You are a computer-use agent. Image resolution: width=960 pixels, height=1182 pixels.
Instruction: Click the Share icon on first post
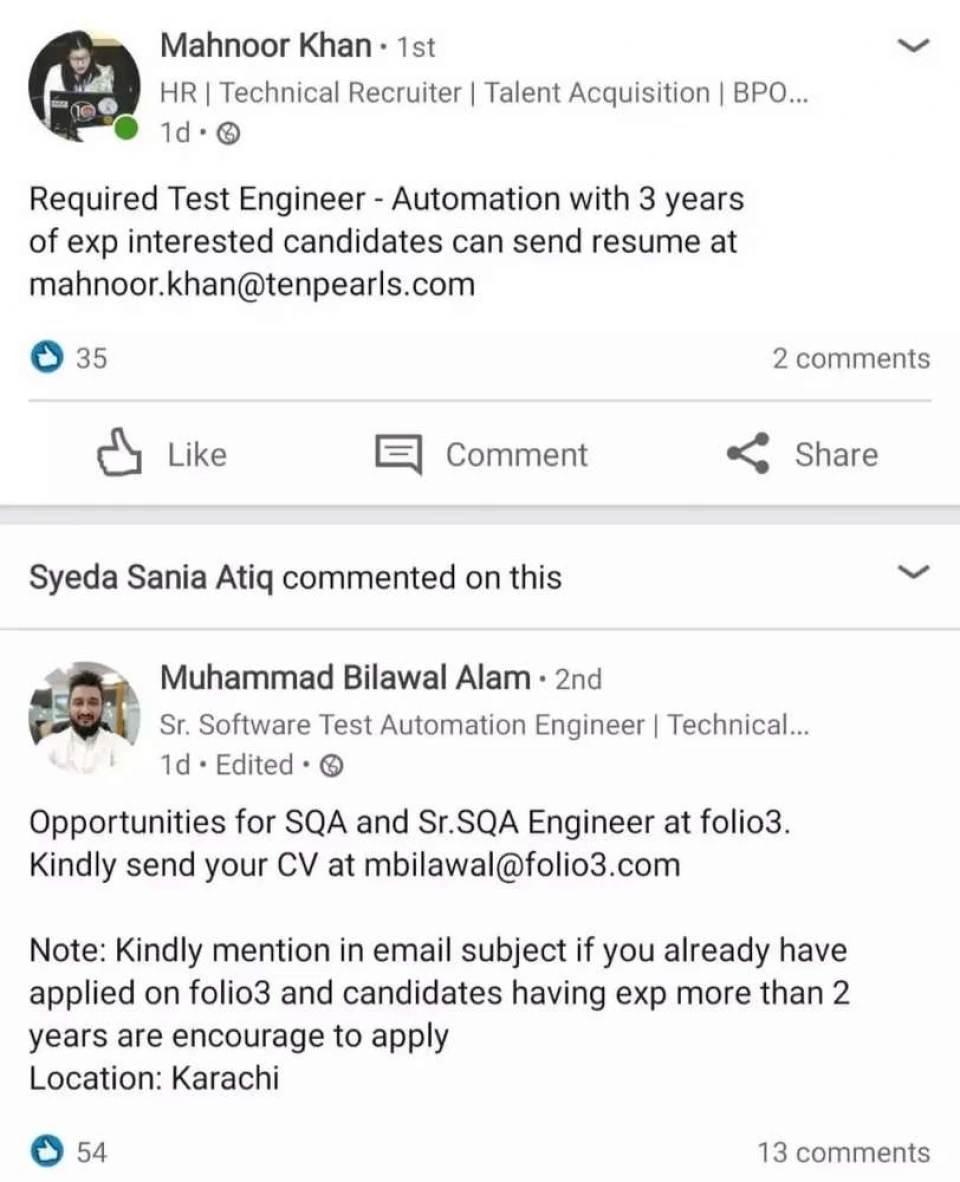[748, 455]
